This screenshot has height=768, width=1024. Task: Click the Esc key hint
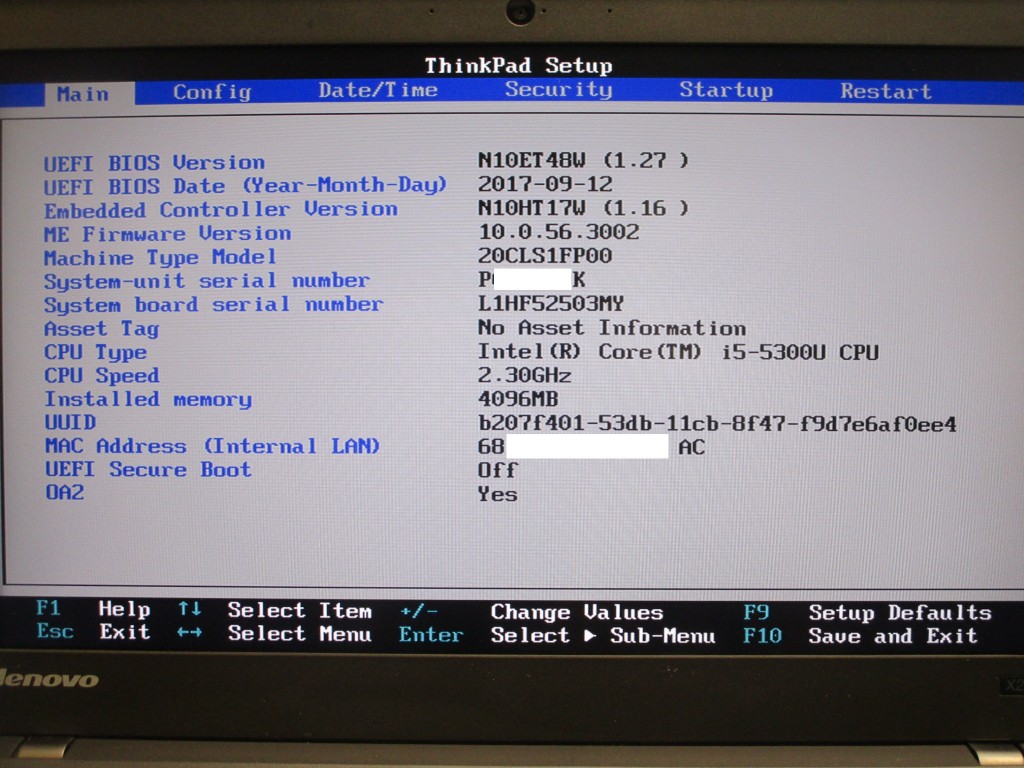click(55, 632)
